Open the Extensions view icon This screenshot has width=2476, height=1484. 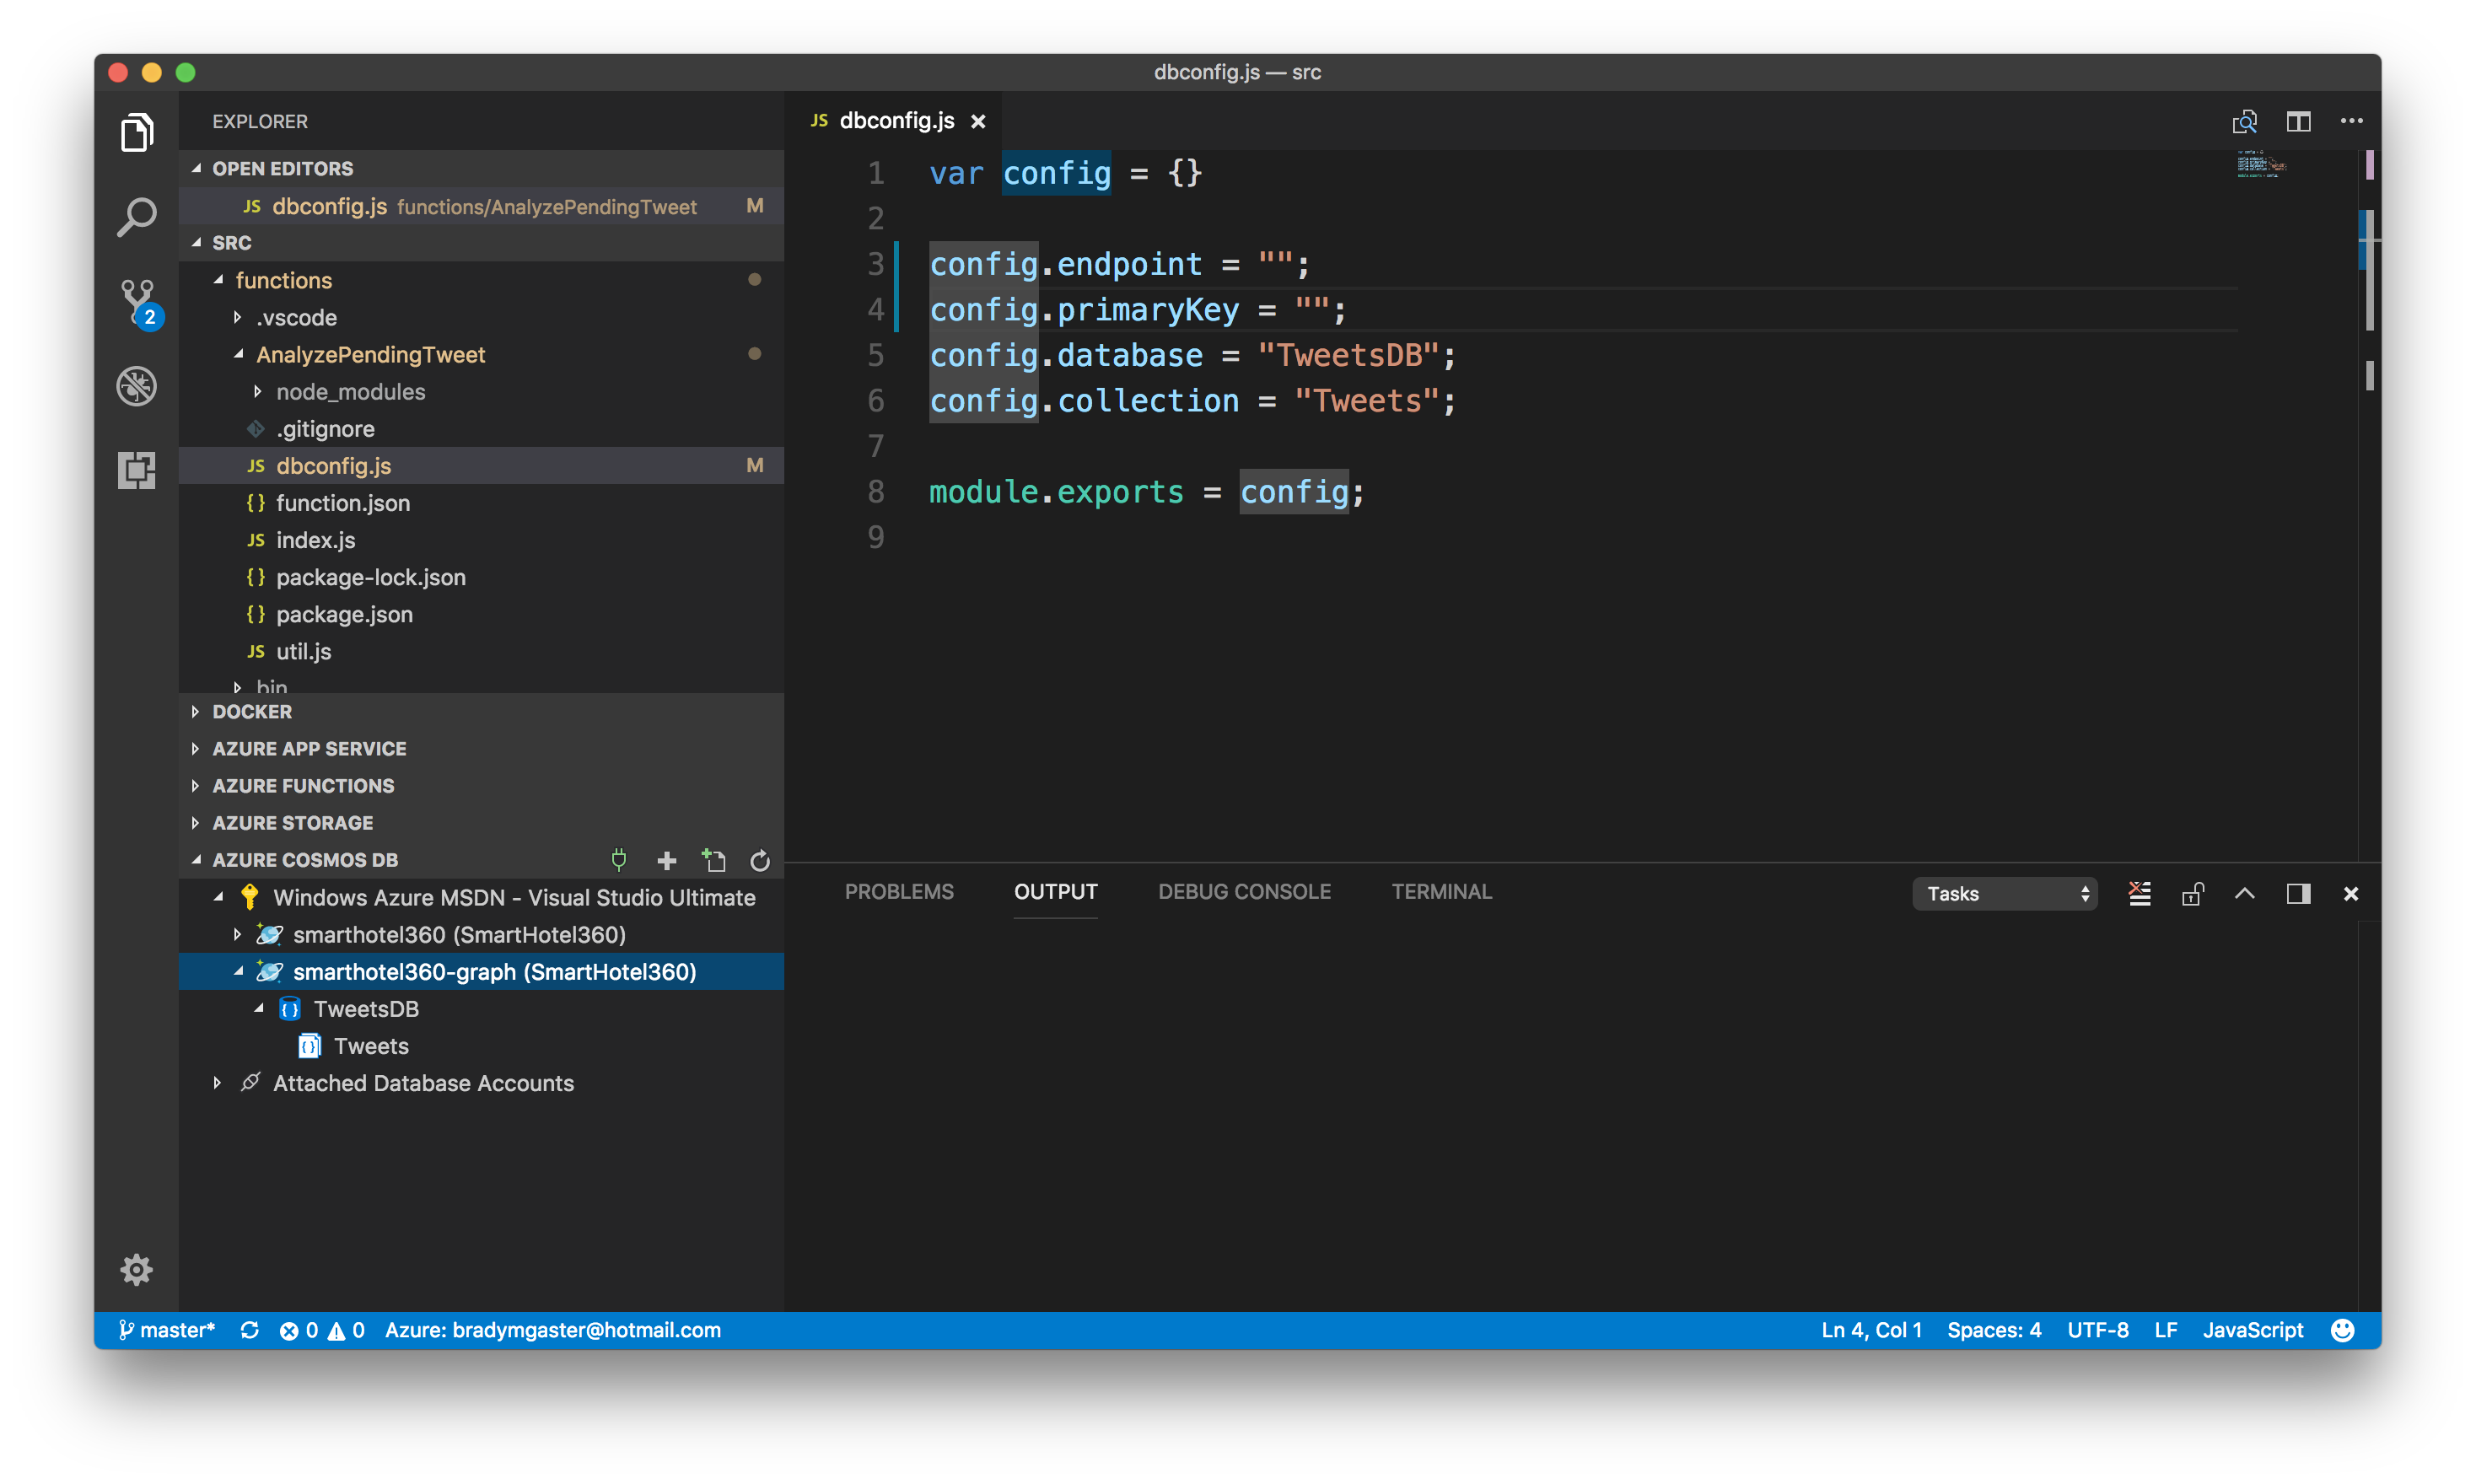(x=136, y=470)
